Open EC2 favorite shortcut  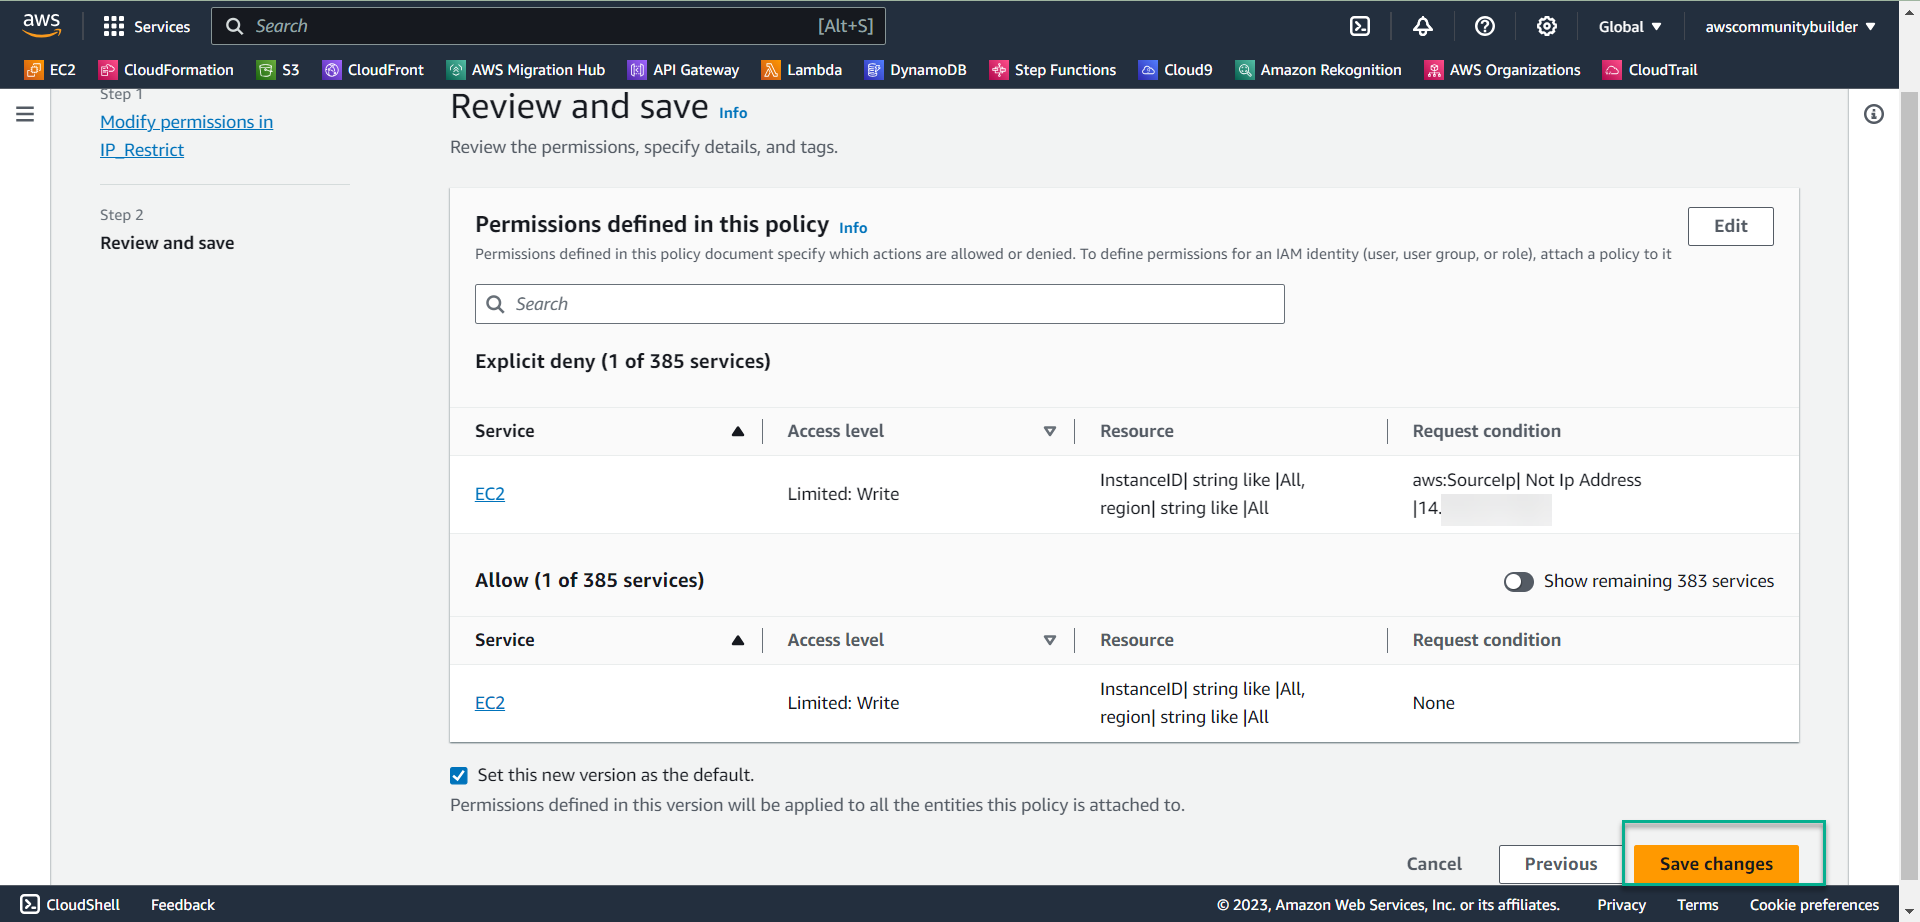[x=50, y=70]
